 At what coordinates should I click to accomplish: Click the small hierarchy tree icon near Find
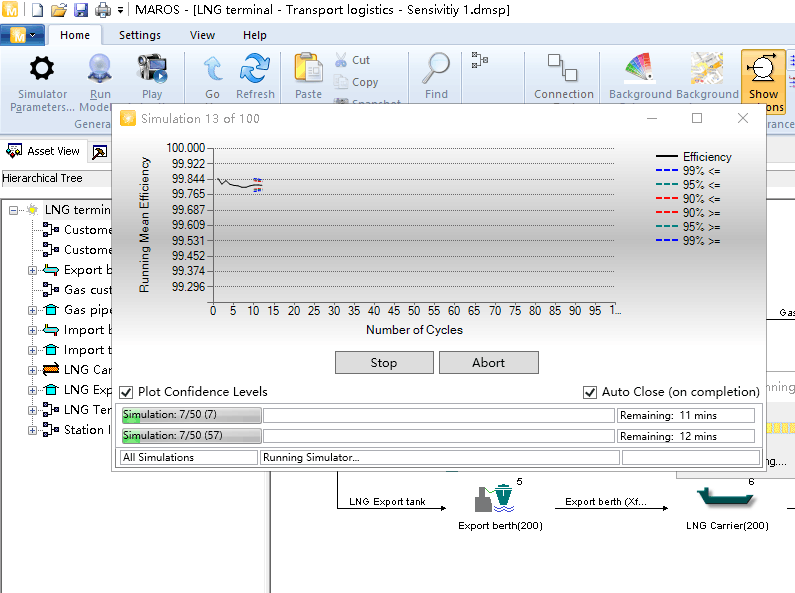pyautogui.click(x=480, y=60)
